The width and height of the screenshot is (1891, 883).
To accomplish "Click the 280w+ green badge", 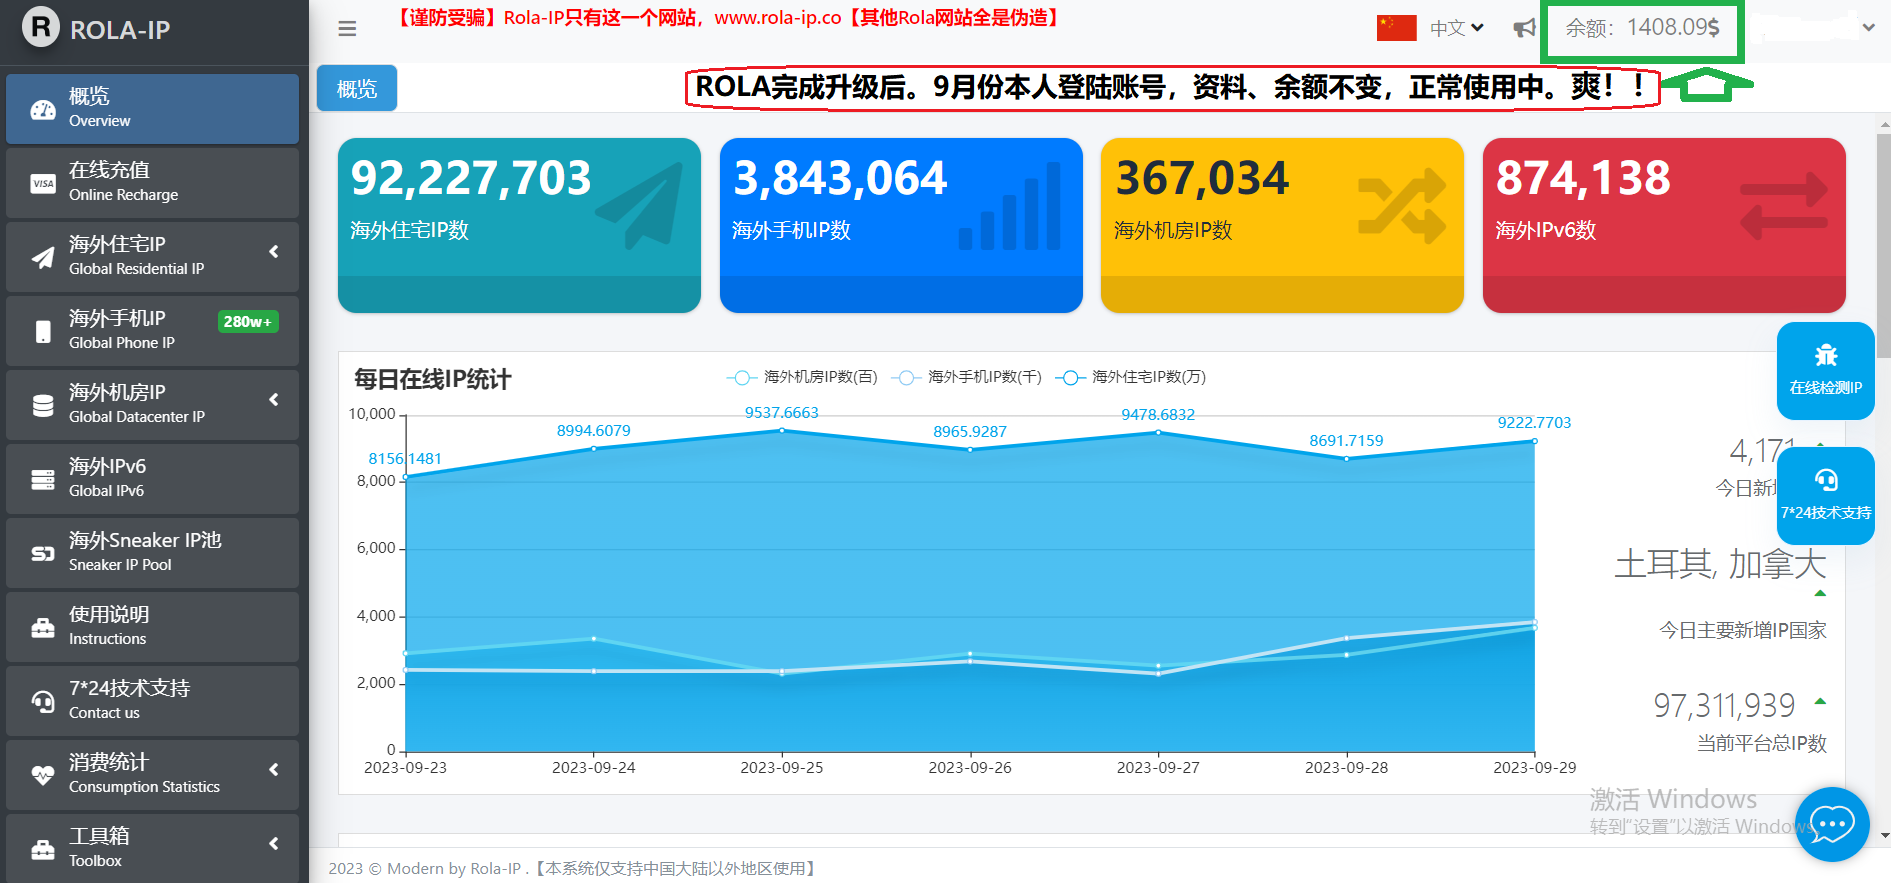I will tap(248, 321).
